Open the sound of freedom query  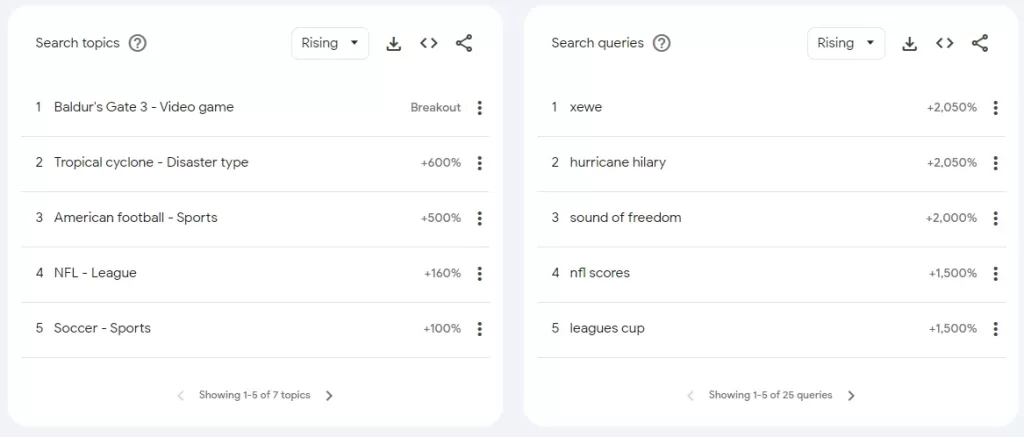[x=625, y=218]
